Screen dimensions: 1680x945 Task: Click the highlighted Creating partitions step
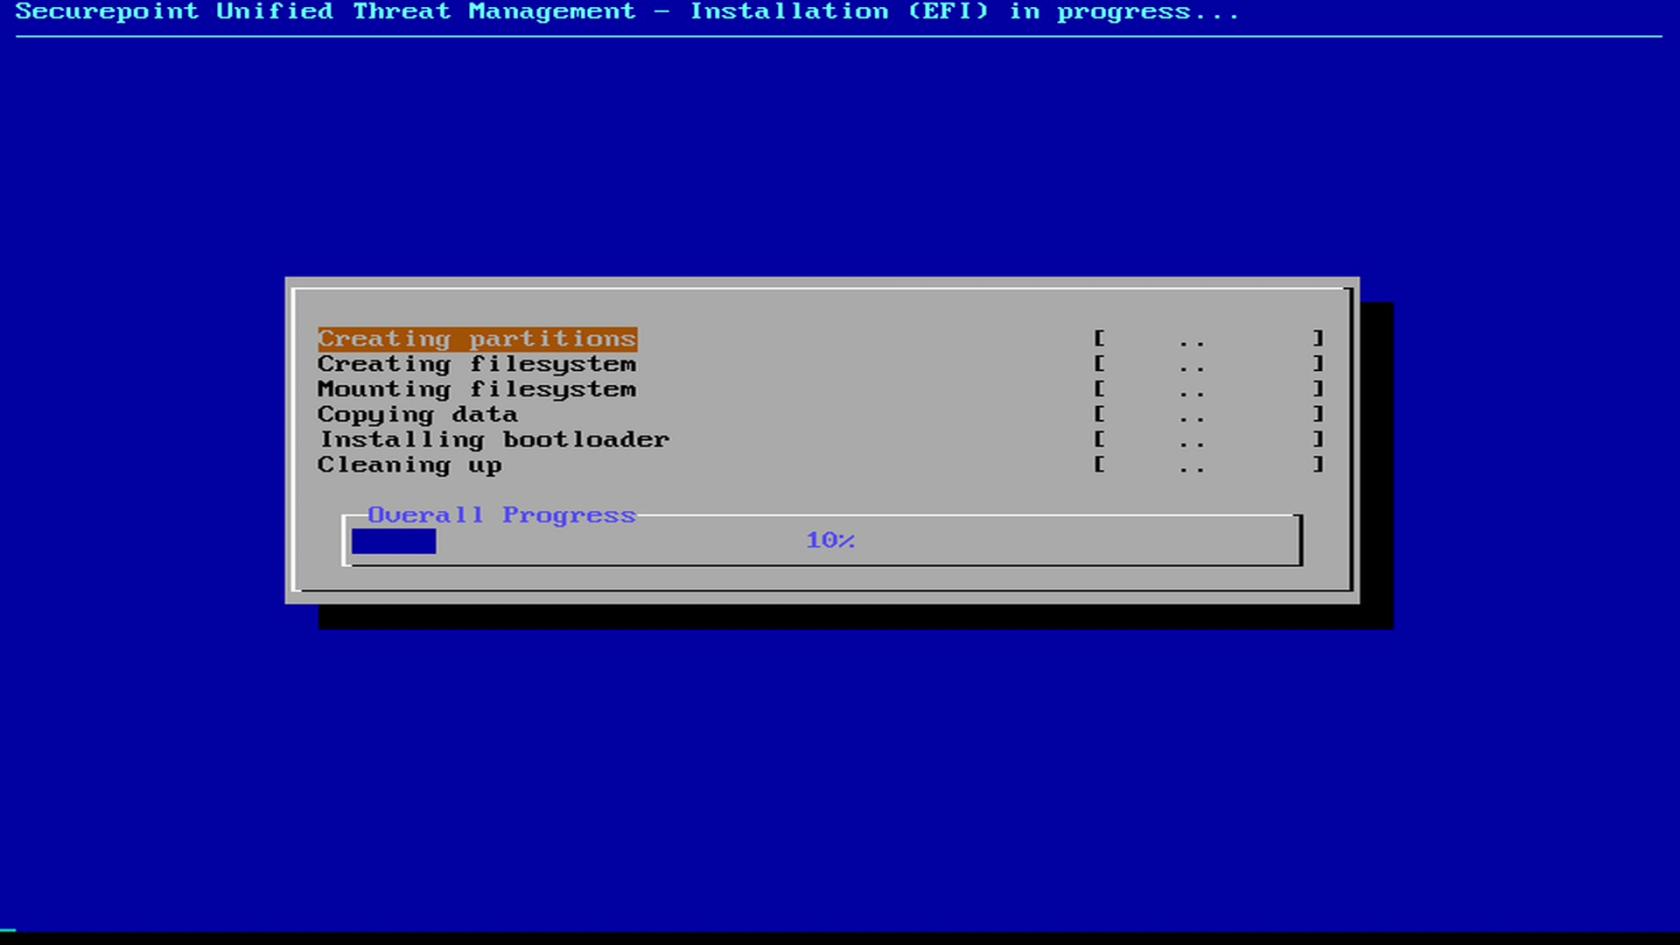[477, 339]
